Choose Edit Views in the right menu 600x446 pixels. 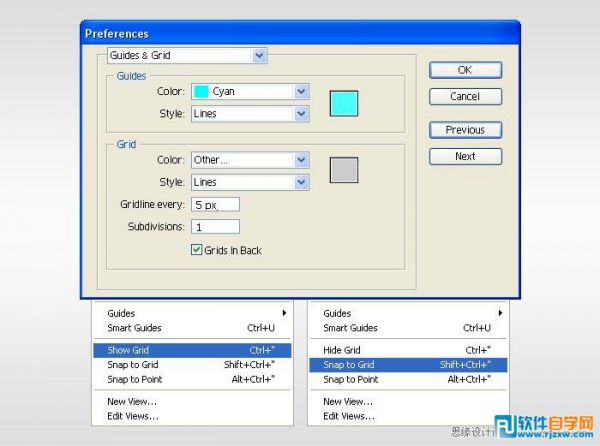[x=408, y=416]
